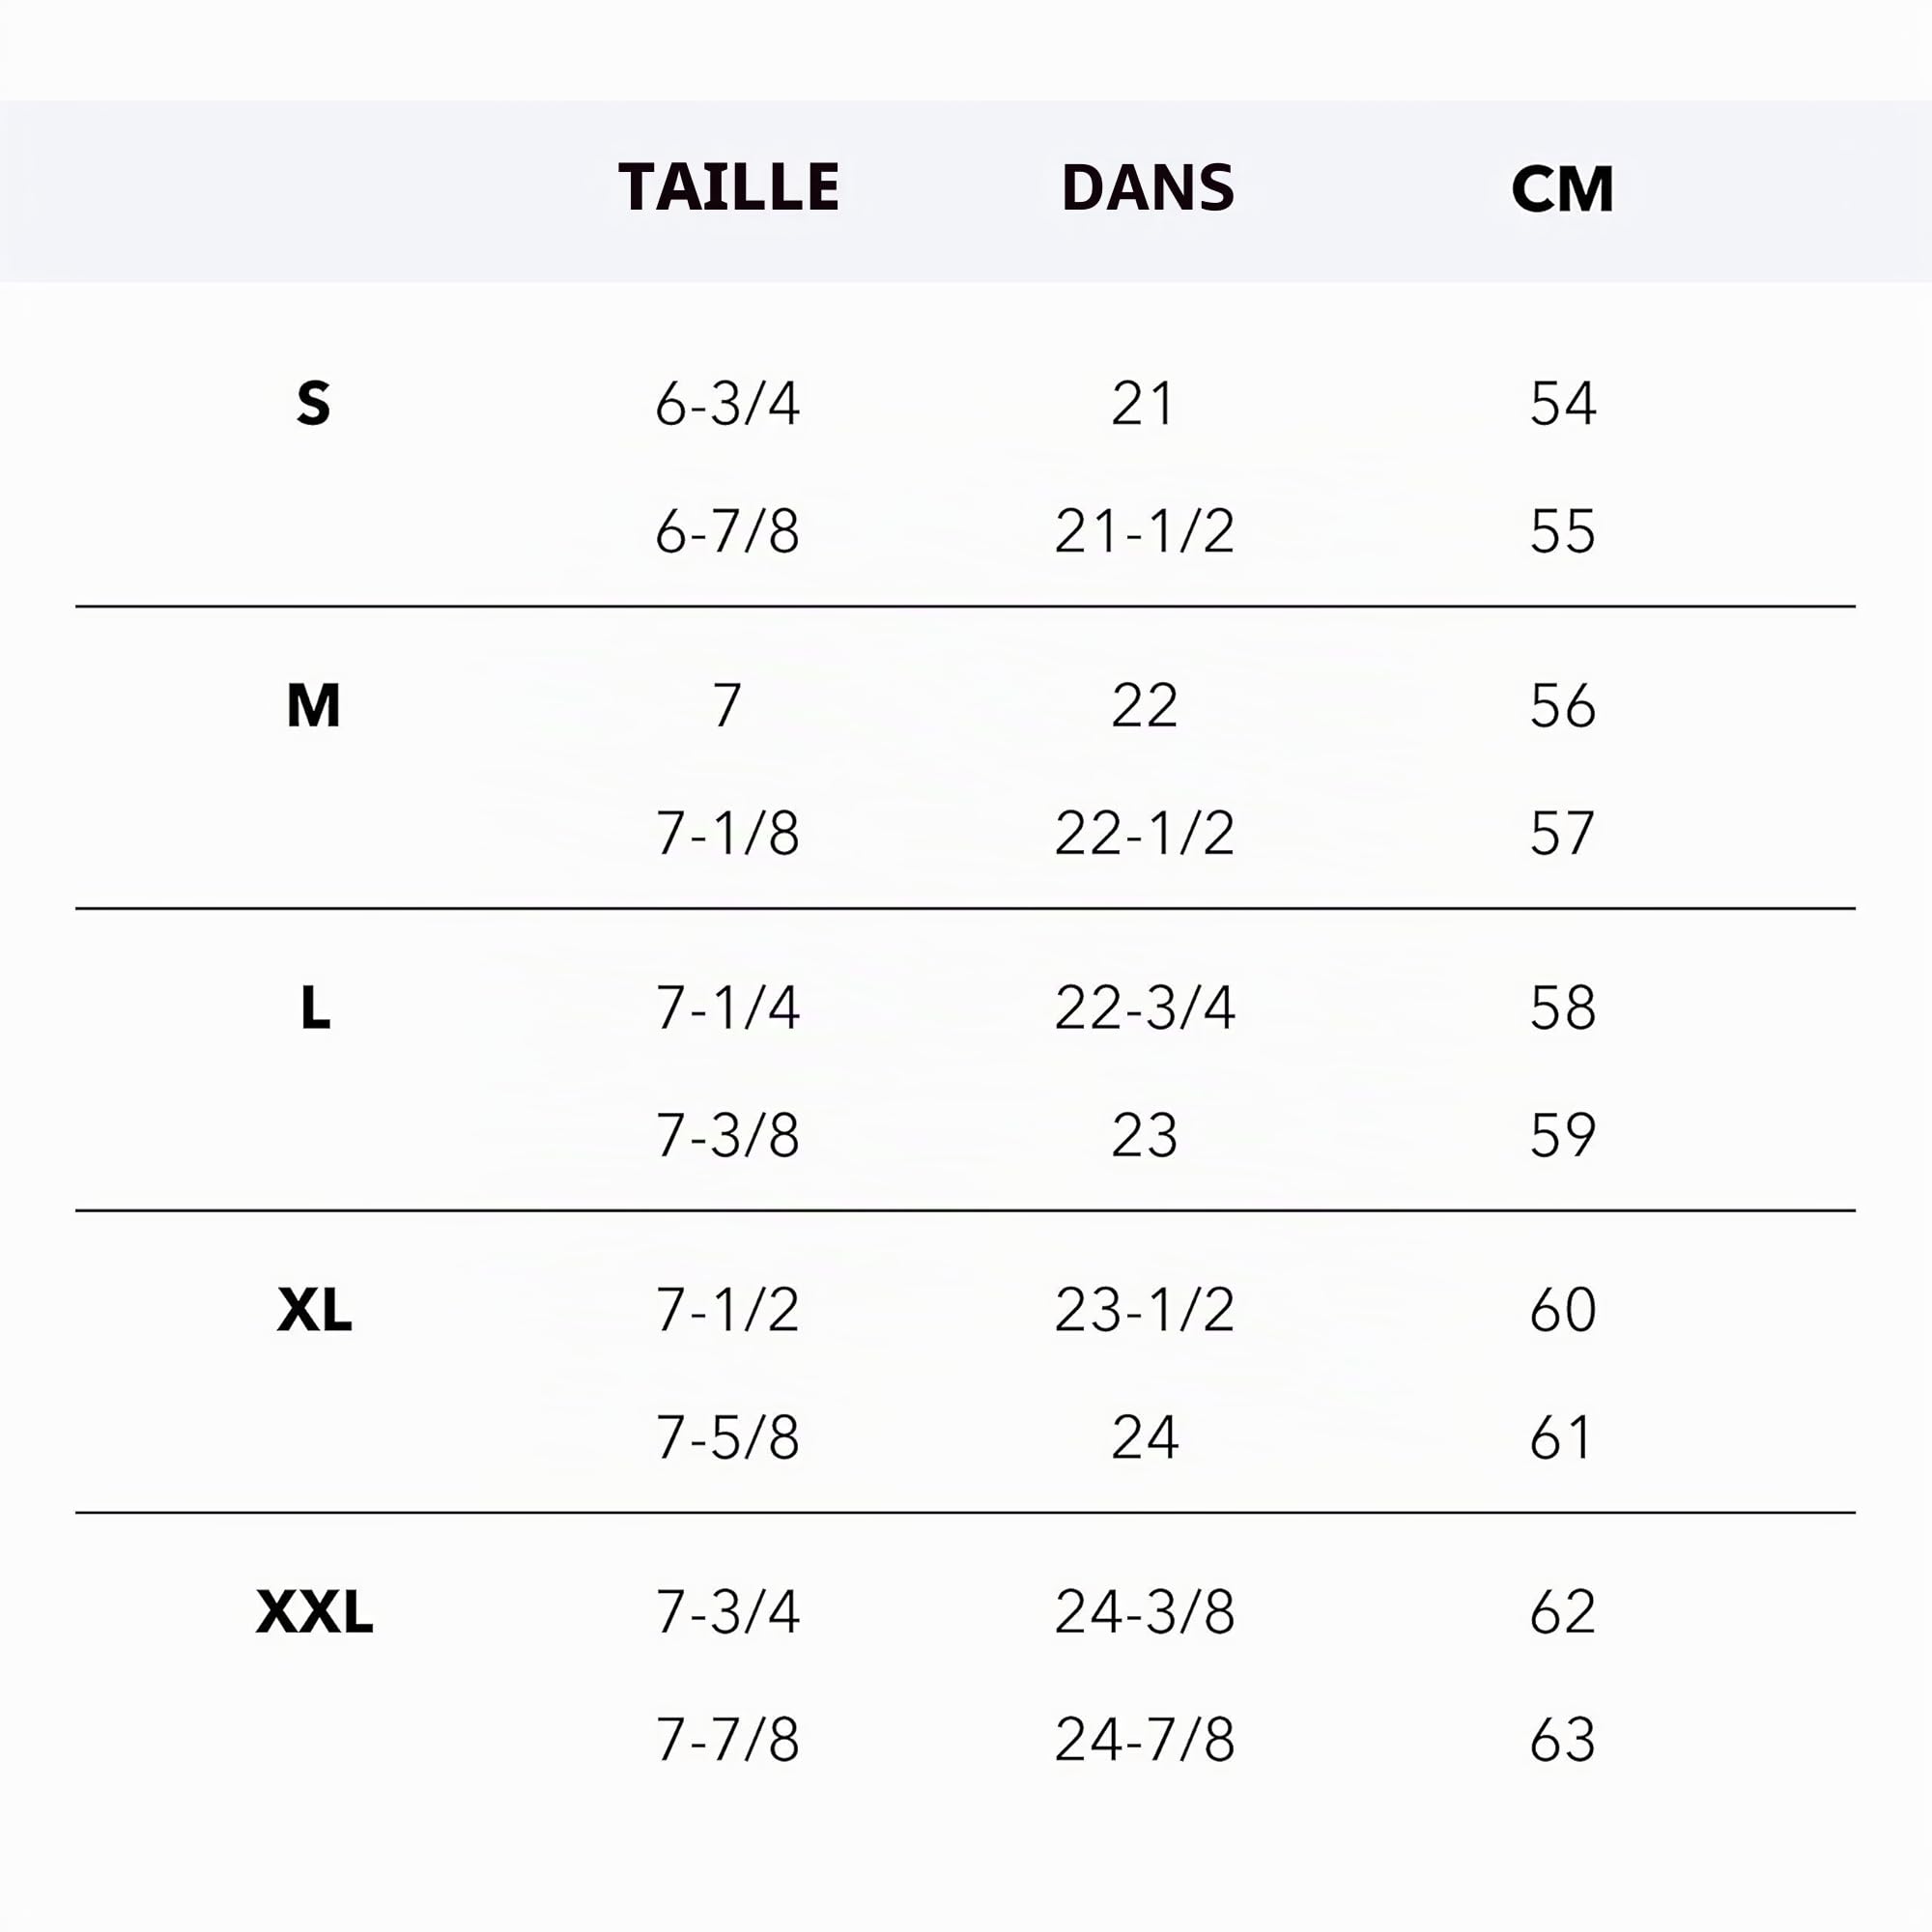Click the 63 cm value
This screenshot has height=1932, width=1932.
coord(1563,1739)
